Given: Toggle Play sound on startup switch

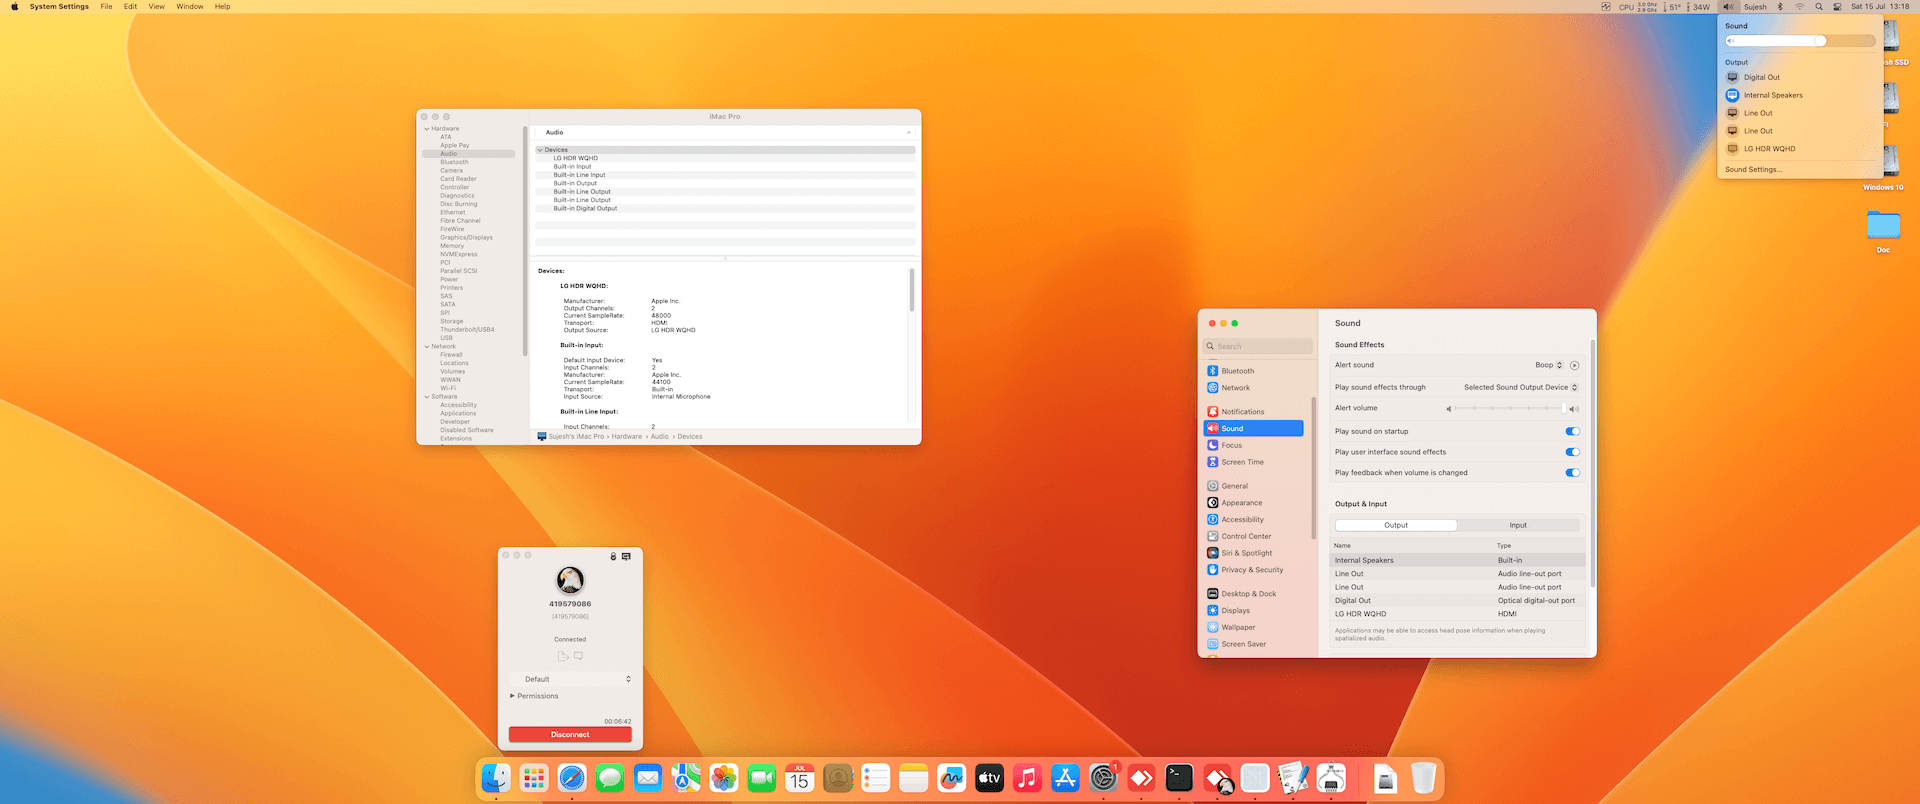Looking at the screenshot, I should 1572,431.
